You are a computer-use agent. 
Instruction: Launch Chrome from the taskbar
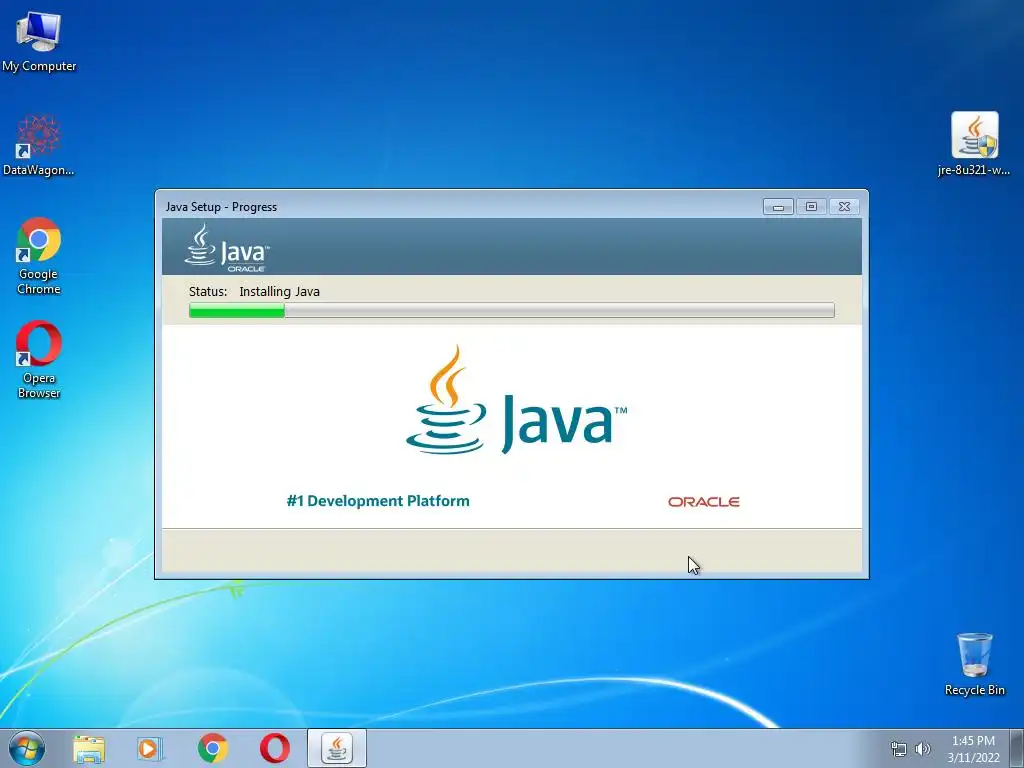click(x=212, y=748)
